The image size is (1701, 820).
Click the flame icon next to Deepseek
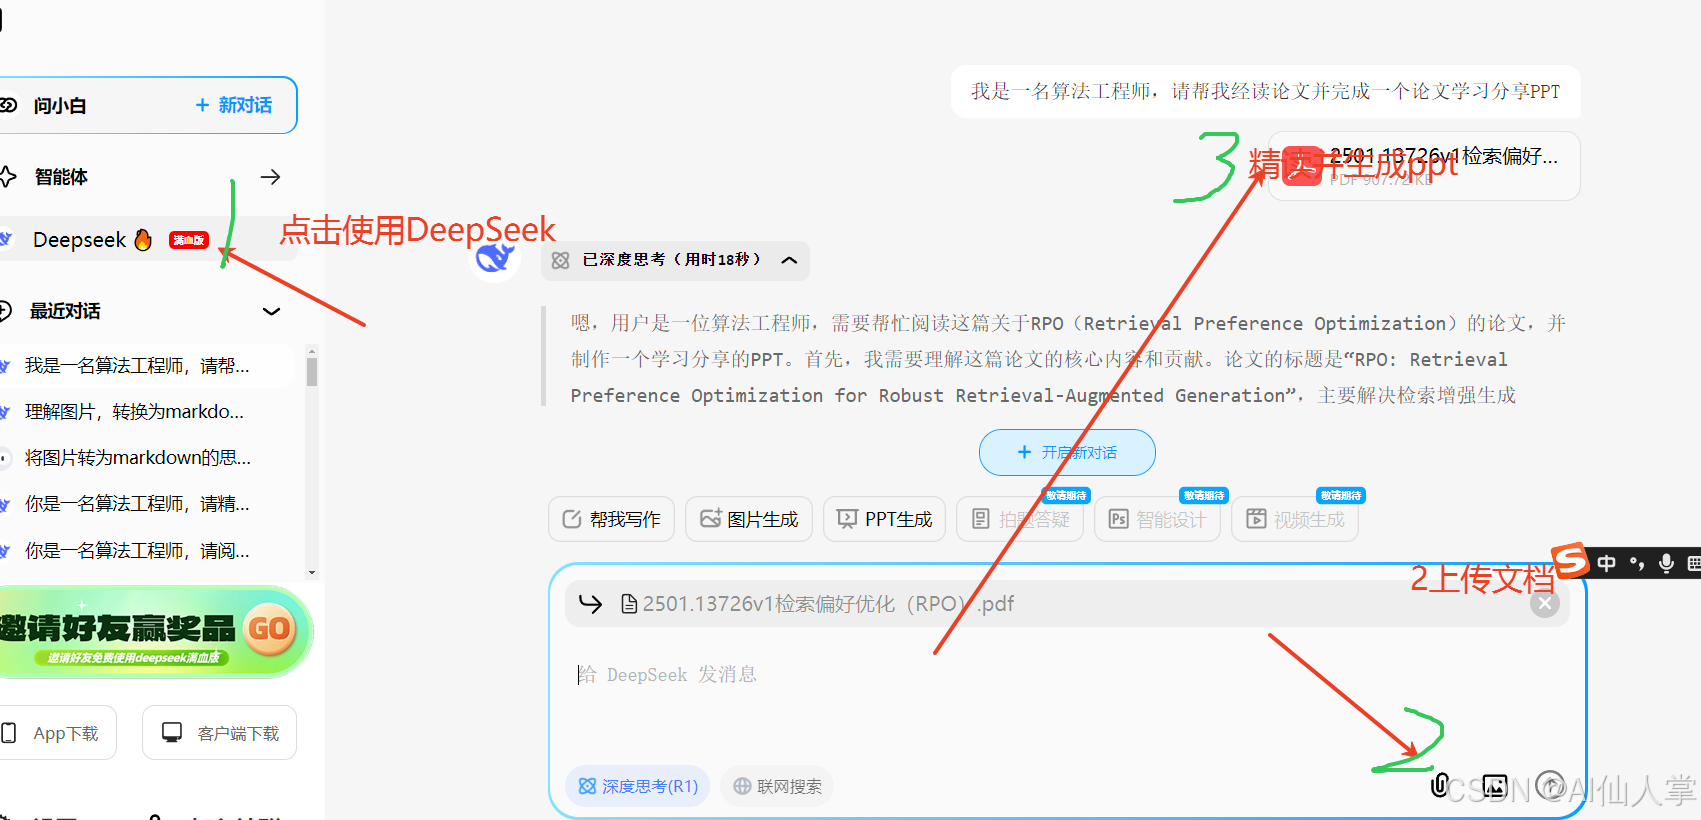point(143,239)
